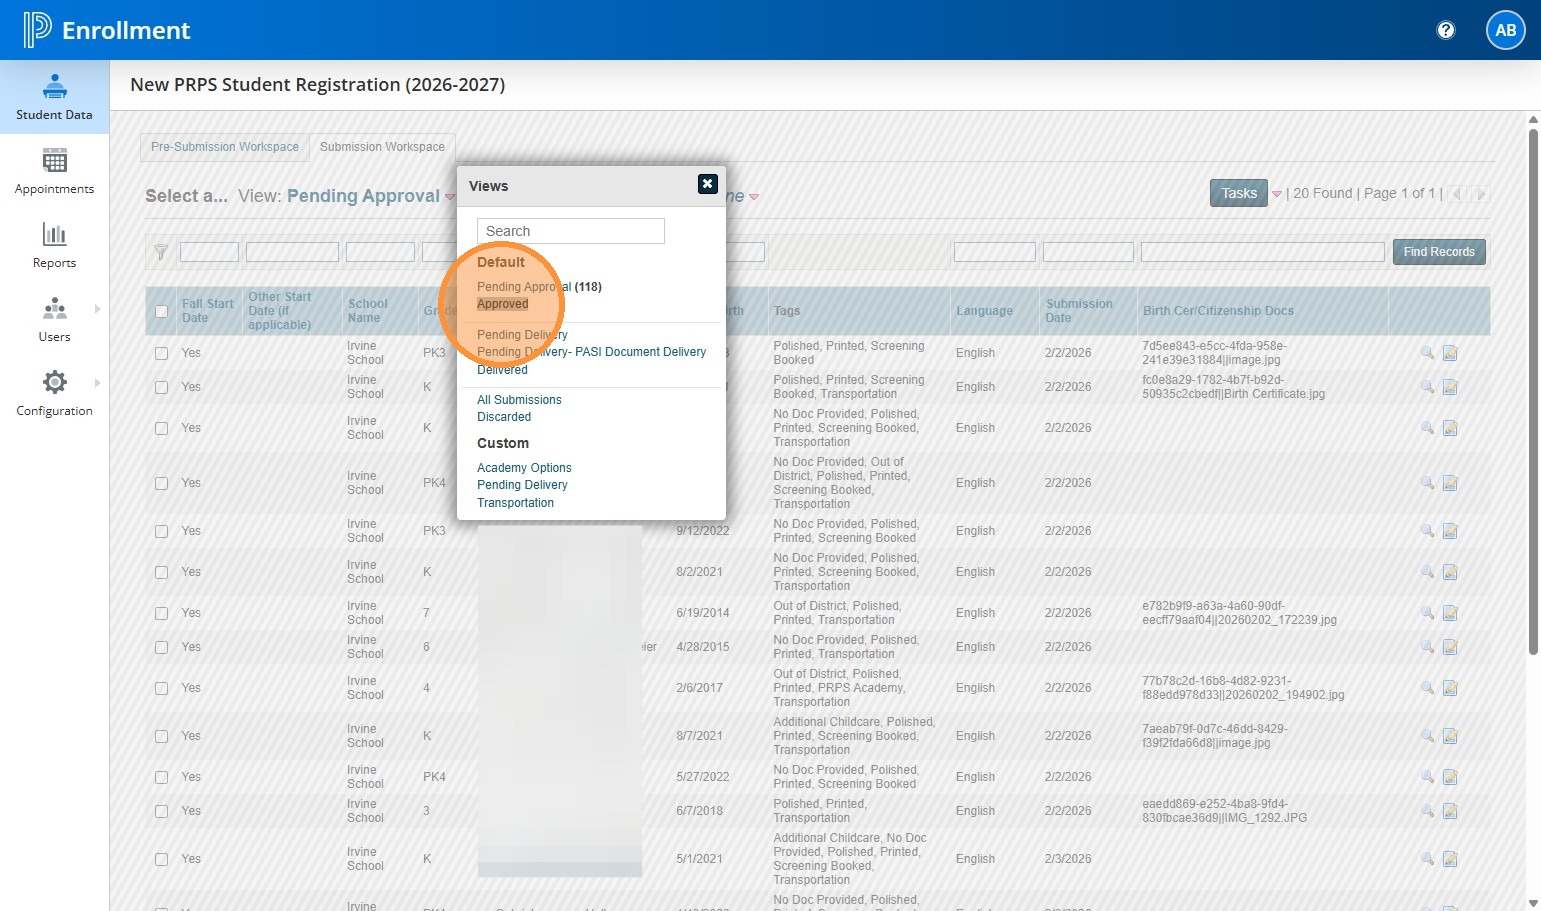The height and width of the screenshot is (911, 1541).
Task: Open the Users sidebar icon
Action: pos(54,309)
